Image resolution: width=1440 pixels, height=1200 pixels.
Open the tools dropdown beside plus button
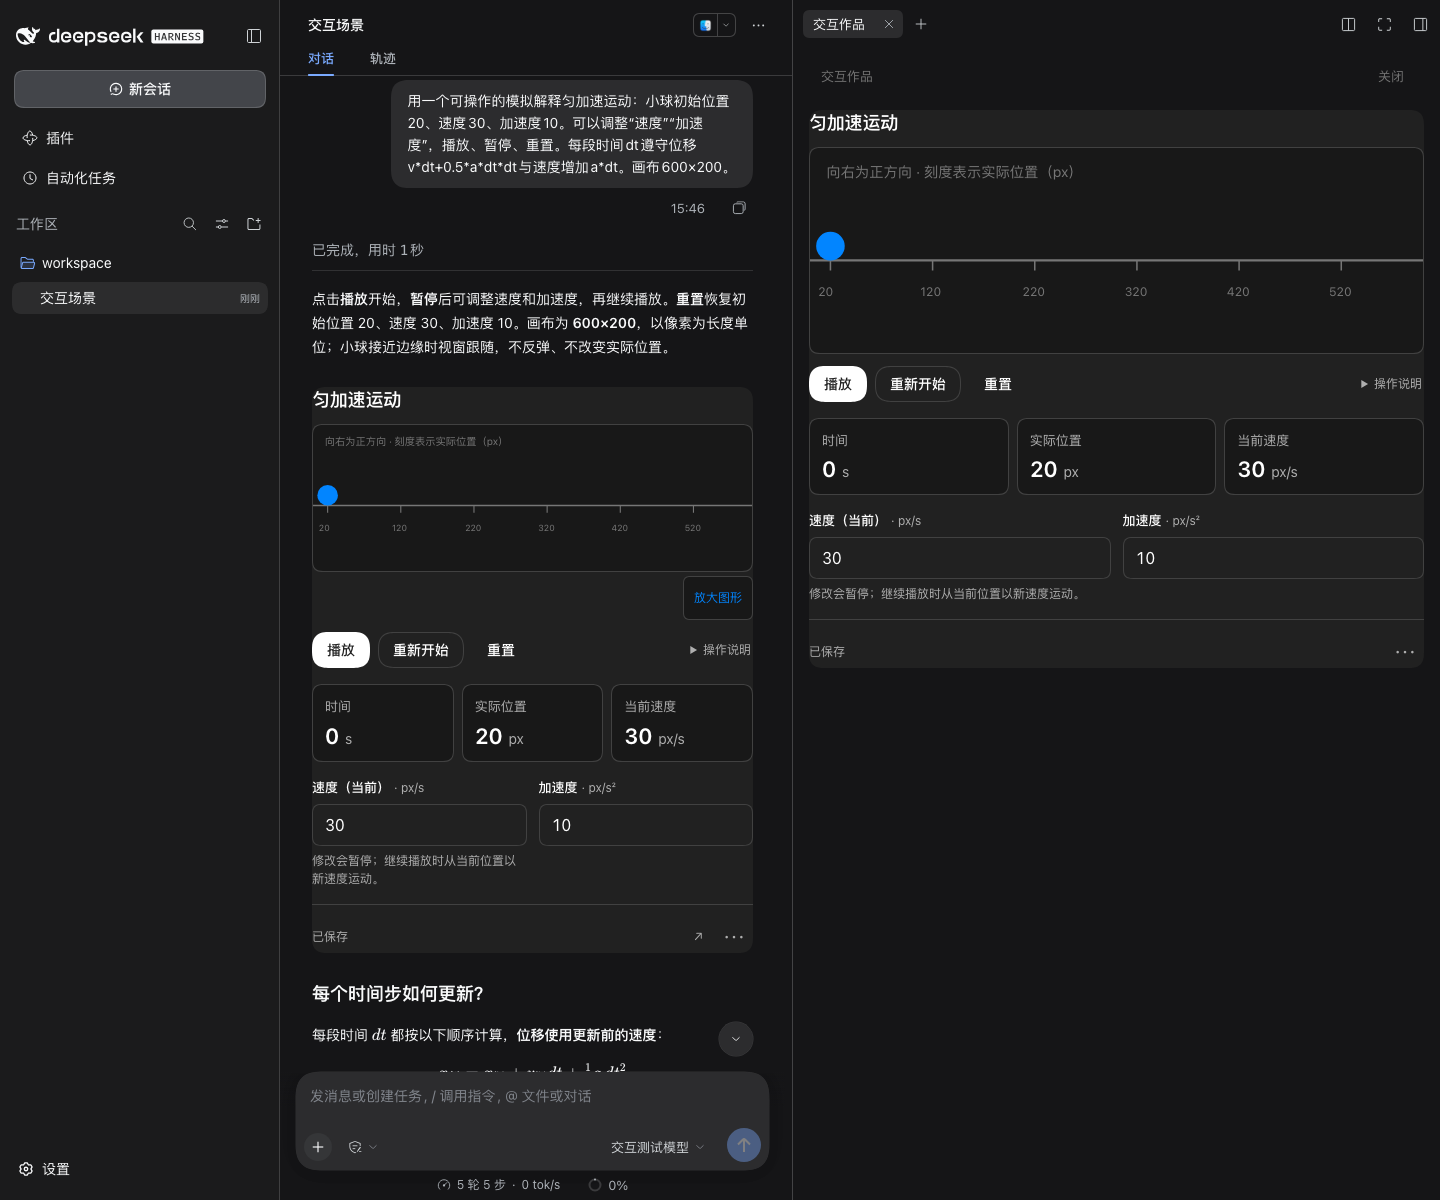coord(363,1147)
